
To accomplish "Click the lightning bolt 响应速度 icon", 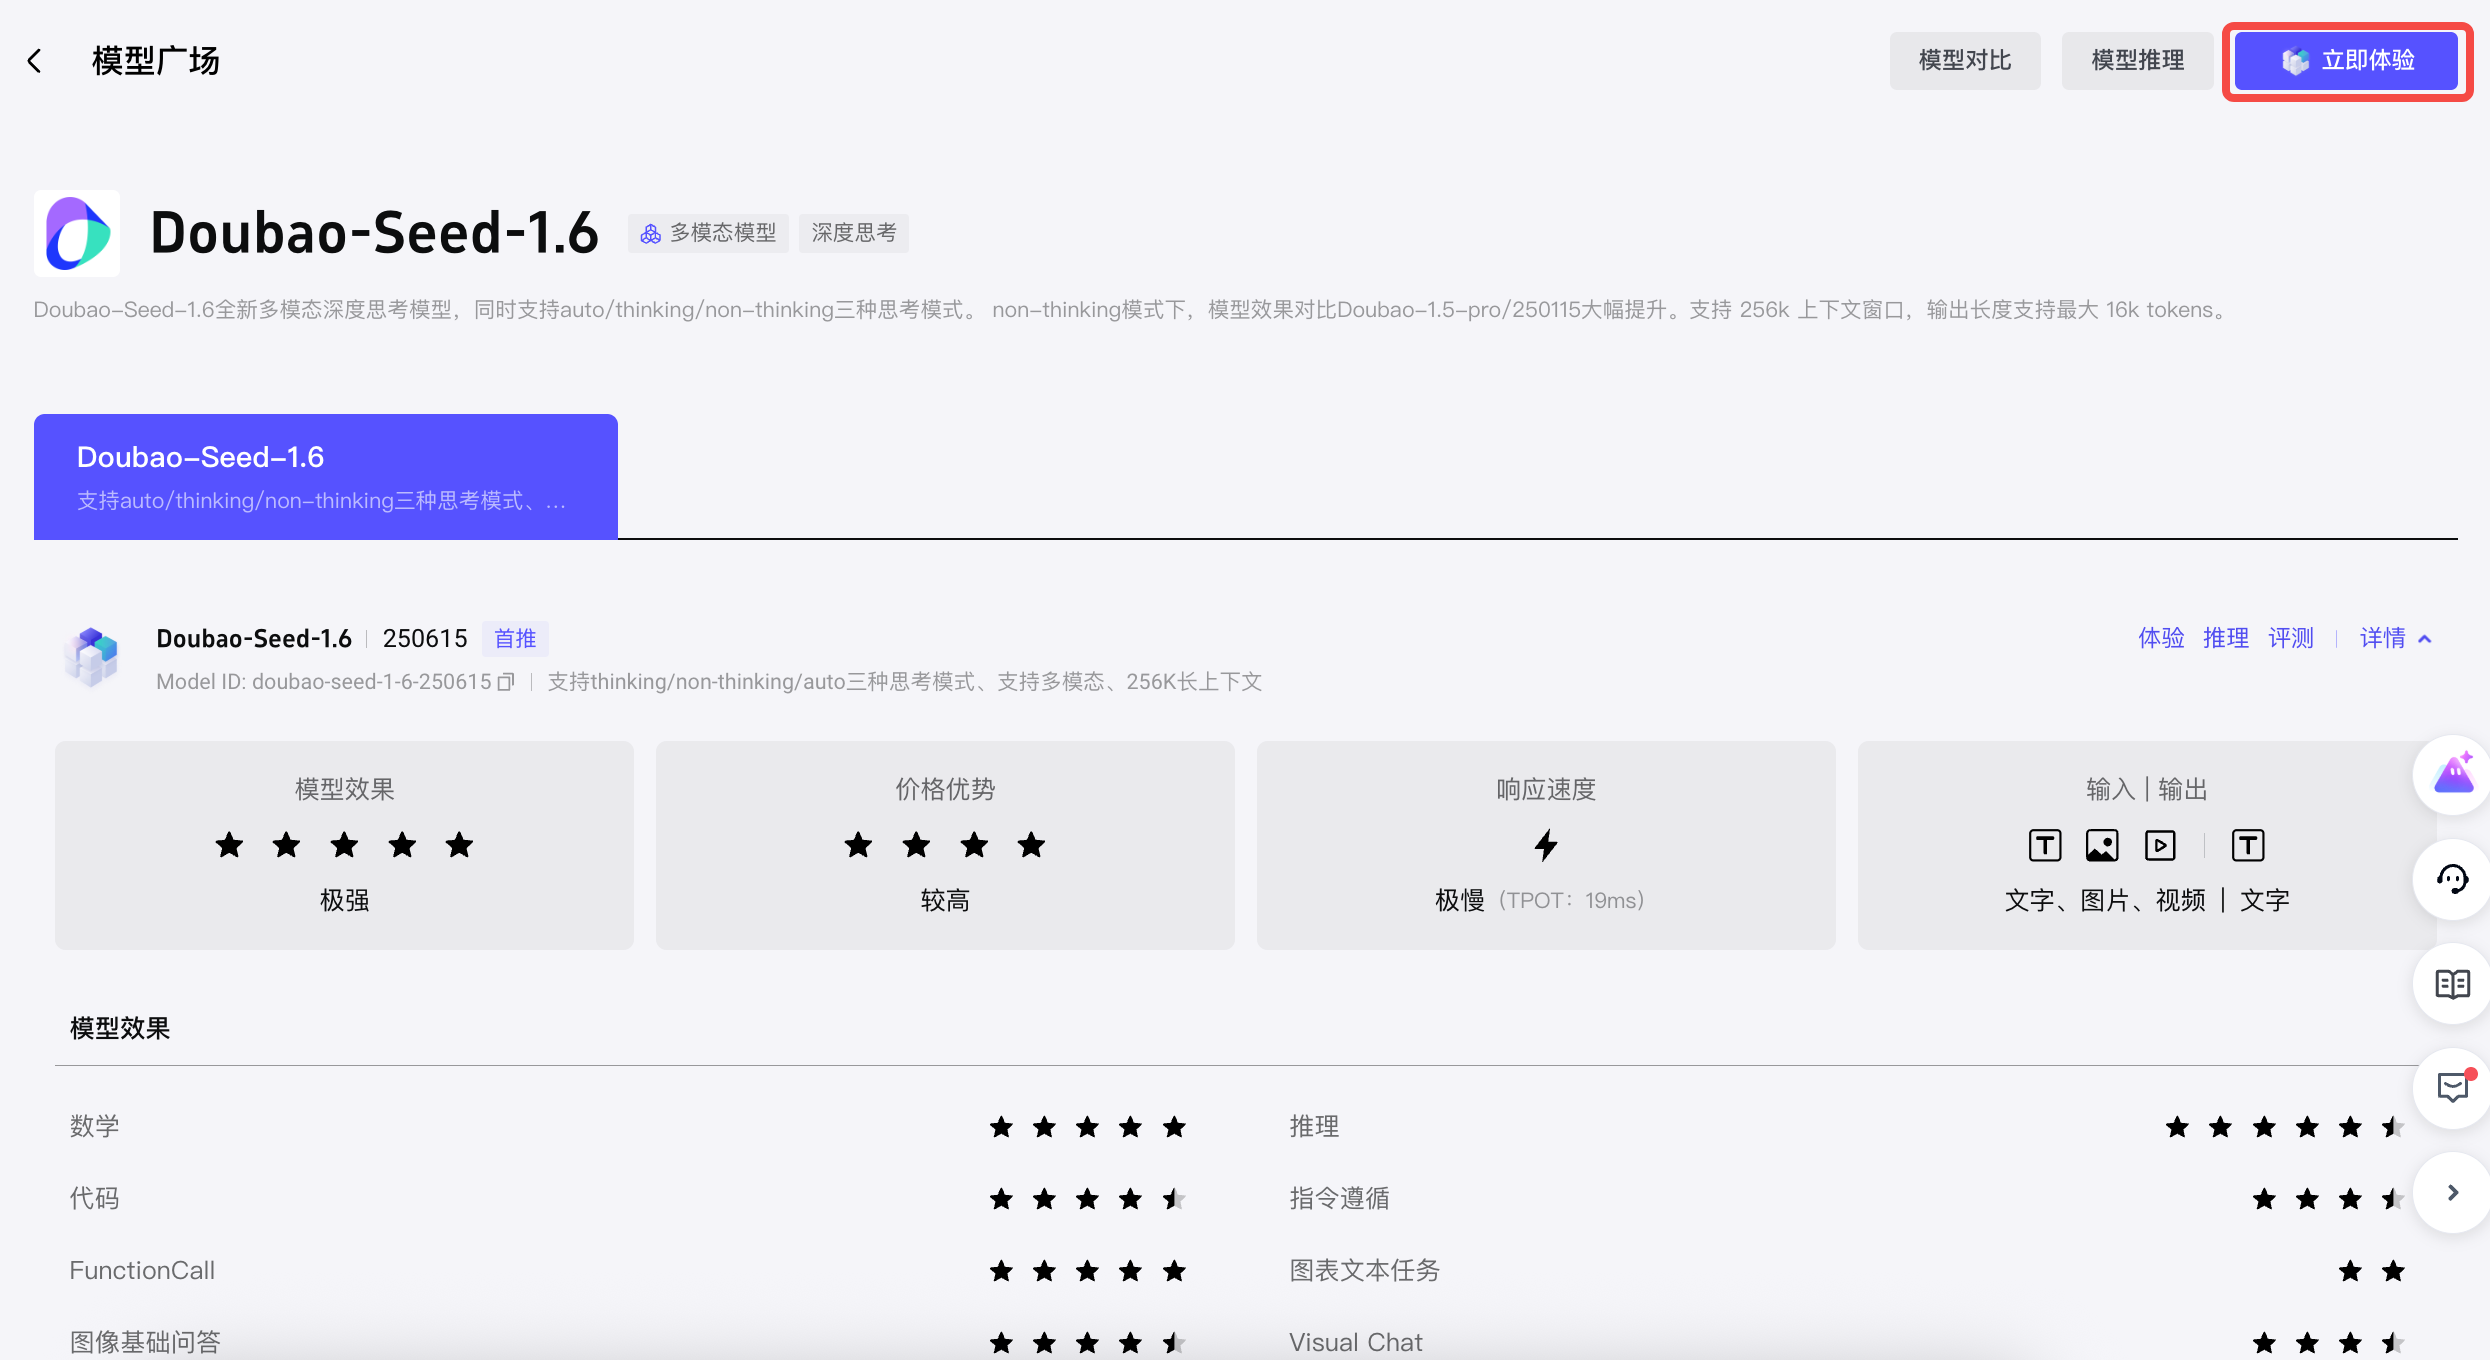I will [1546, 845].
